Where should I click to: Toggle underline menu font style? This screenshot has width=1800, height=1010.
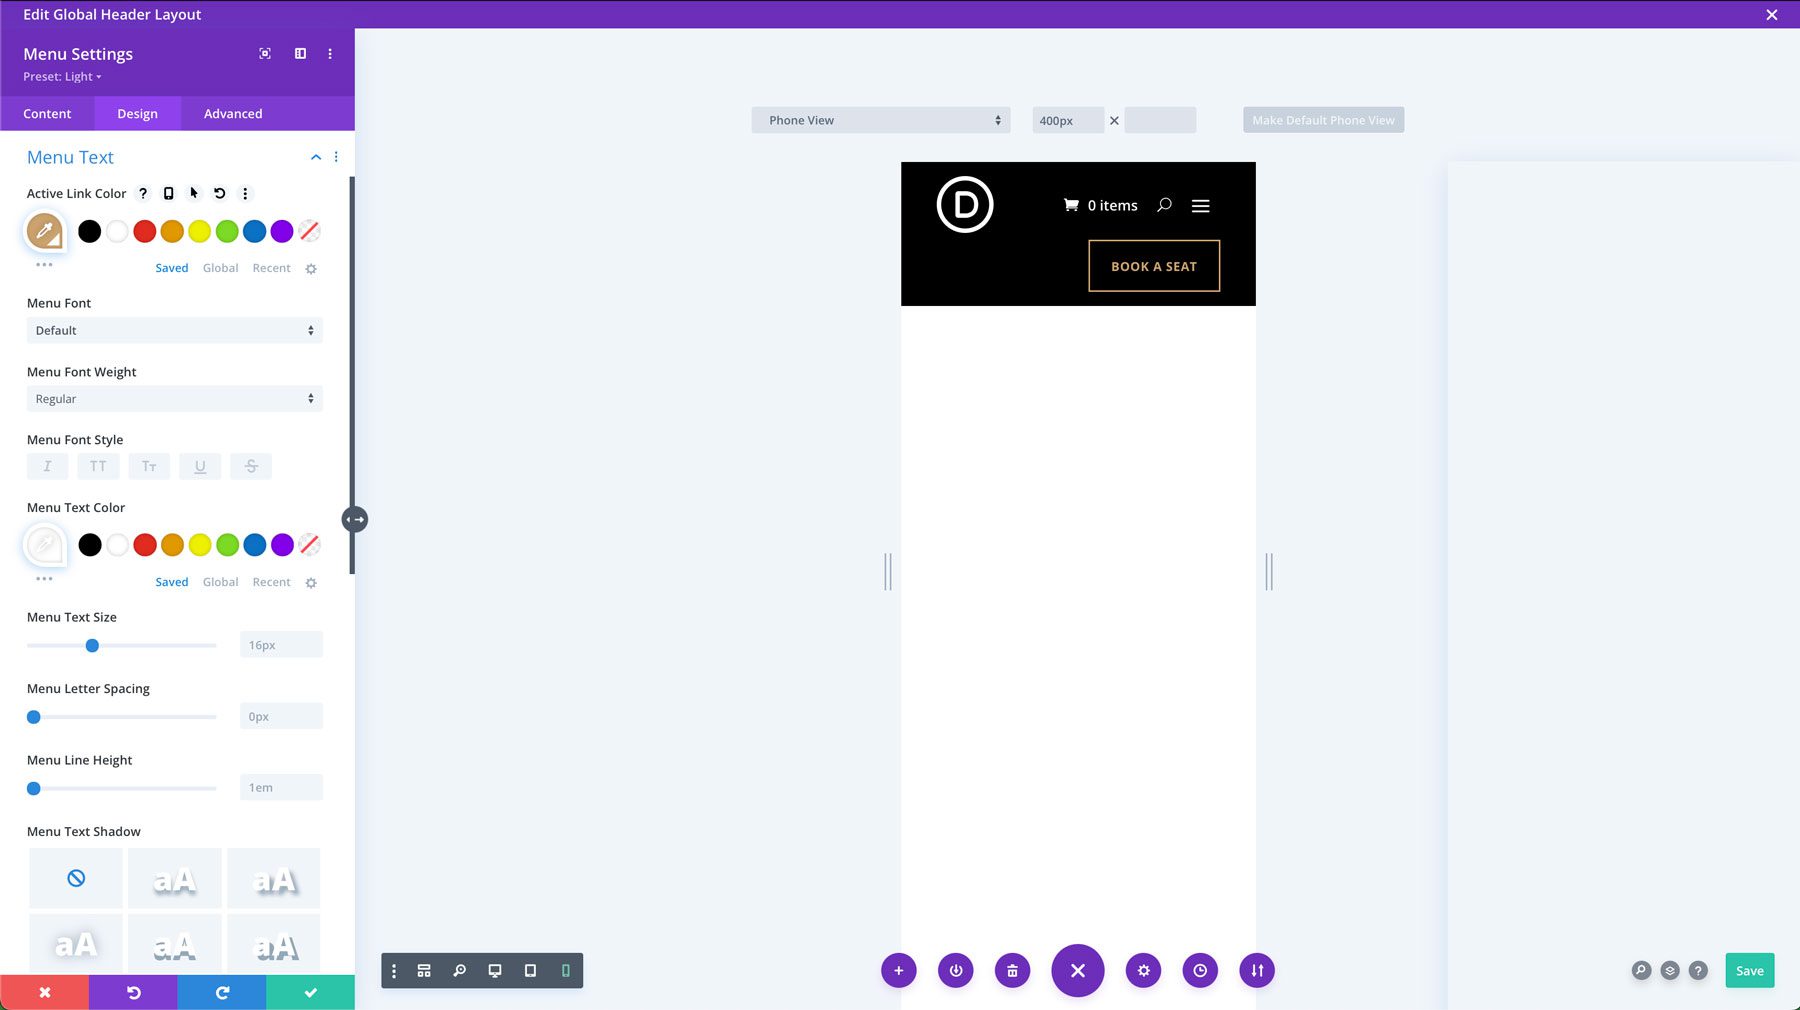point(200,465)
